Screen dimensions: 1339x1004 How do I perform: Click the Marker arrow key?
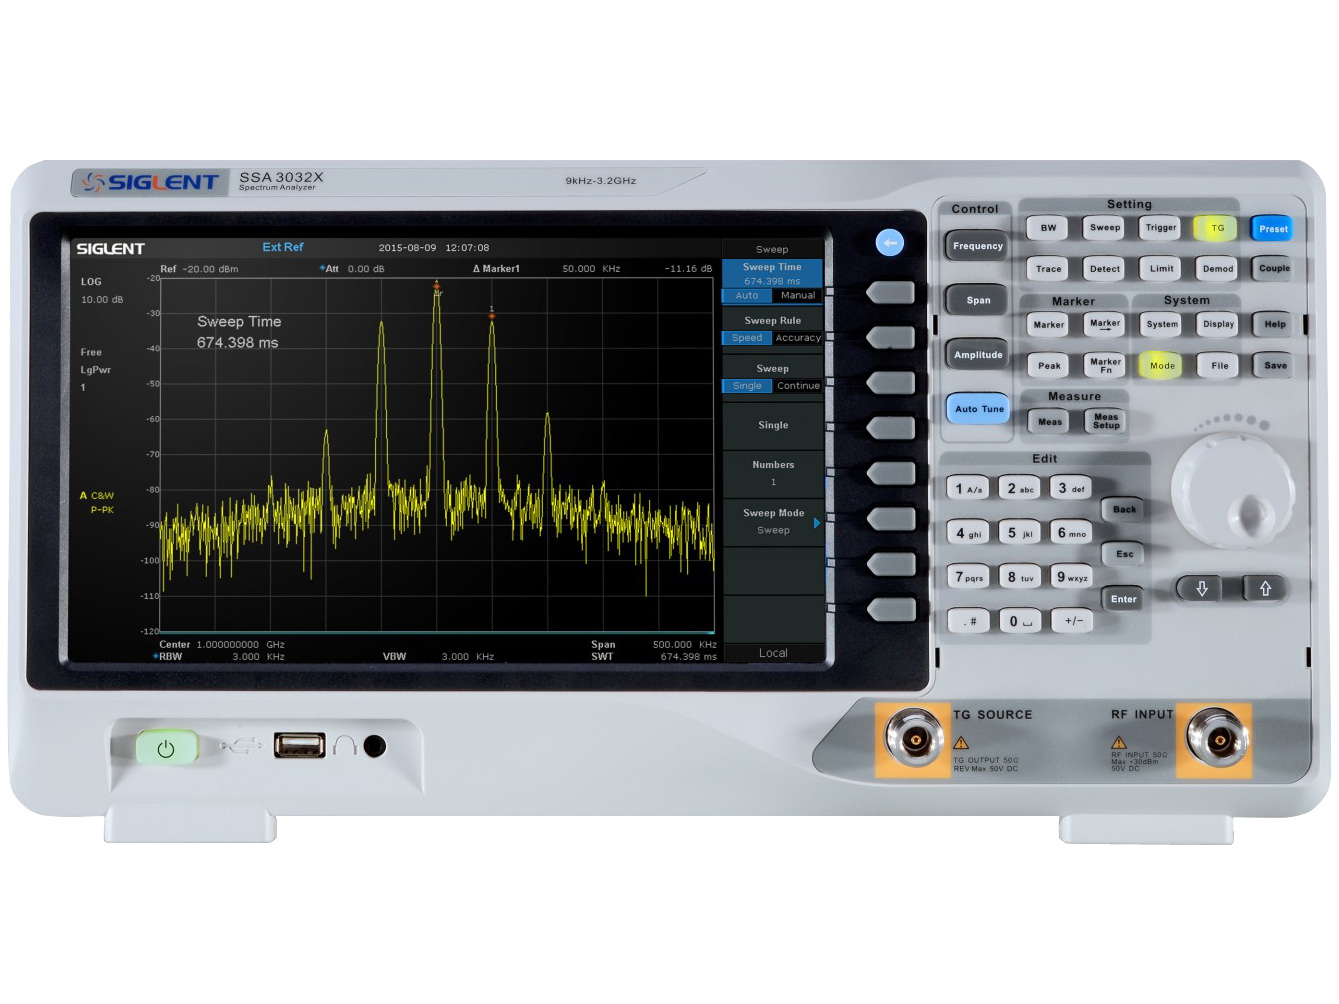[1105, 324]
